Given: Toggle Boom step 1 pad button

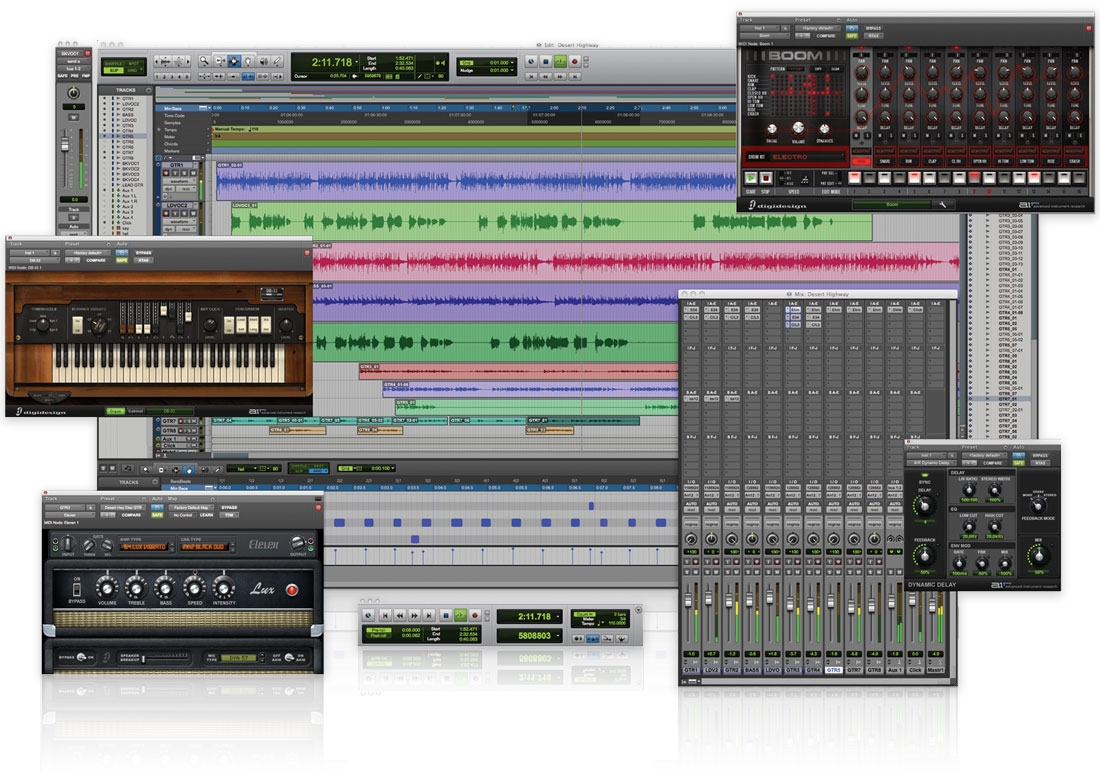Looking at the screenshot, I should (x=854, y=178).
